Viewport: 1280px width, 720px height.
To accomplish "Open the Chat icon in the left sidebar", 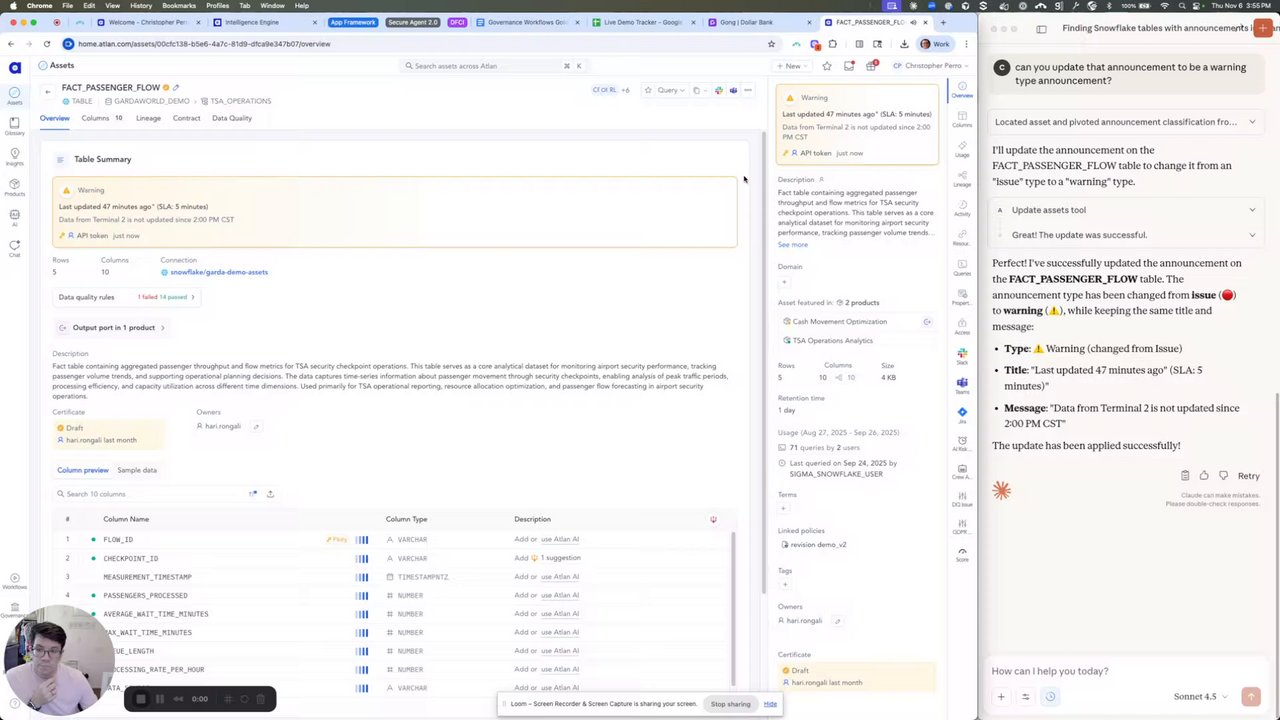I will click(15, 248).
